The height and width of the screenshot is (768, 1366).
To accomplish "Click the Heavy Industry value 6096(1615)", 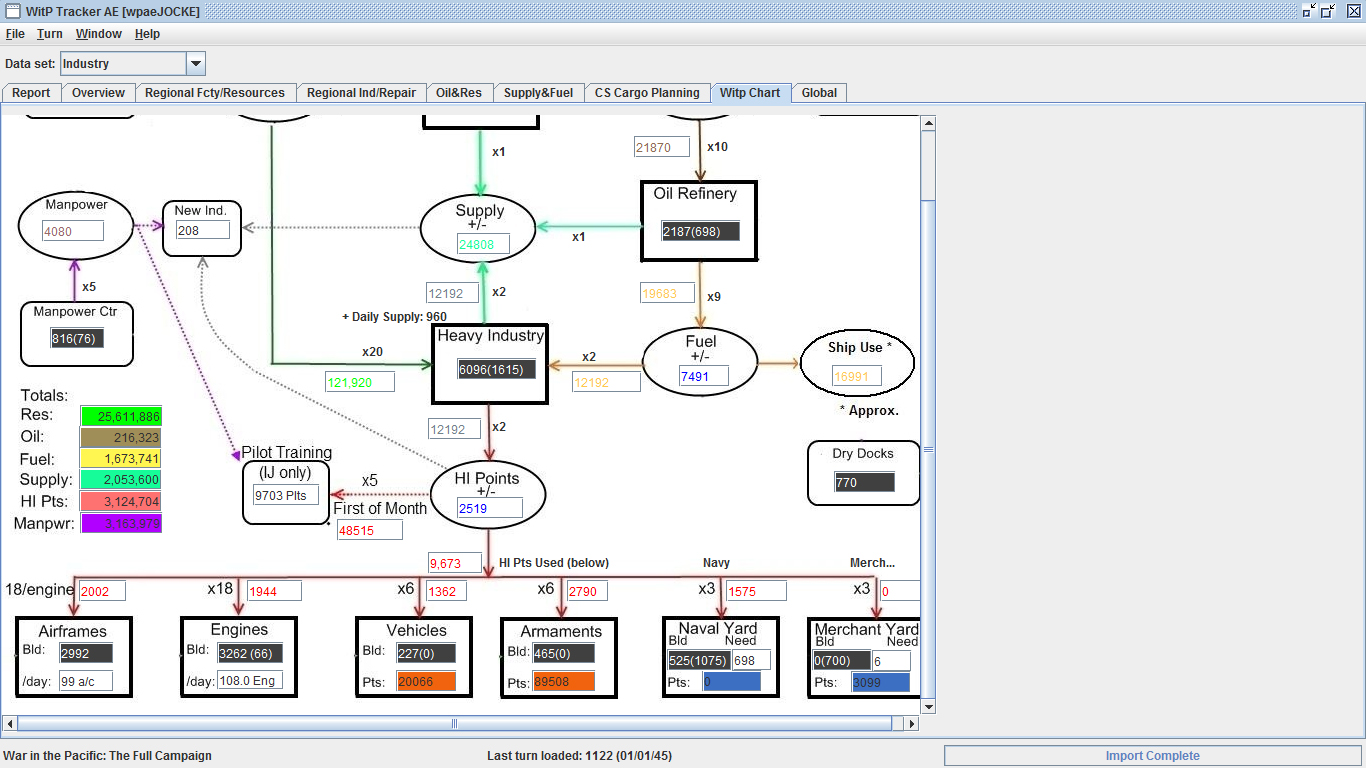I will (497, 369).
